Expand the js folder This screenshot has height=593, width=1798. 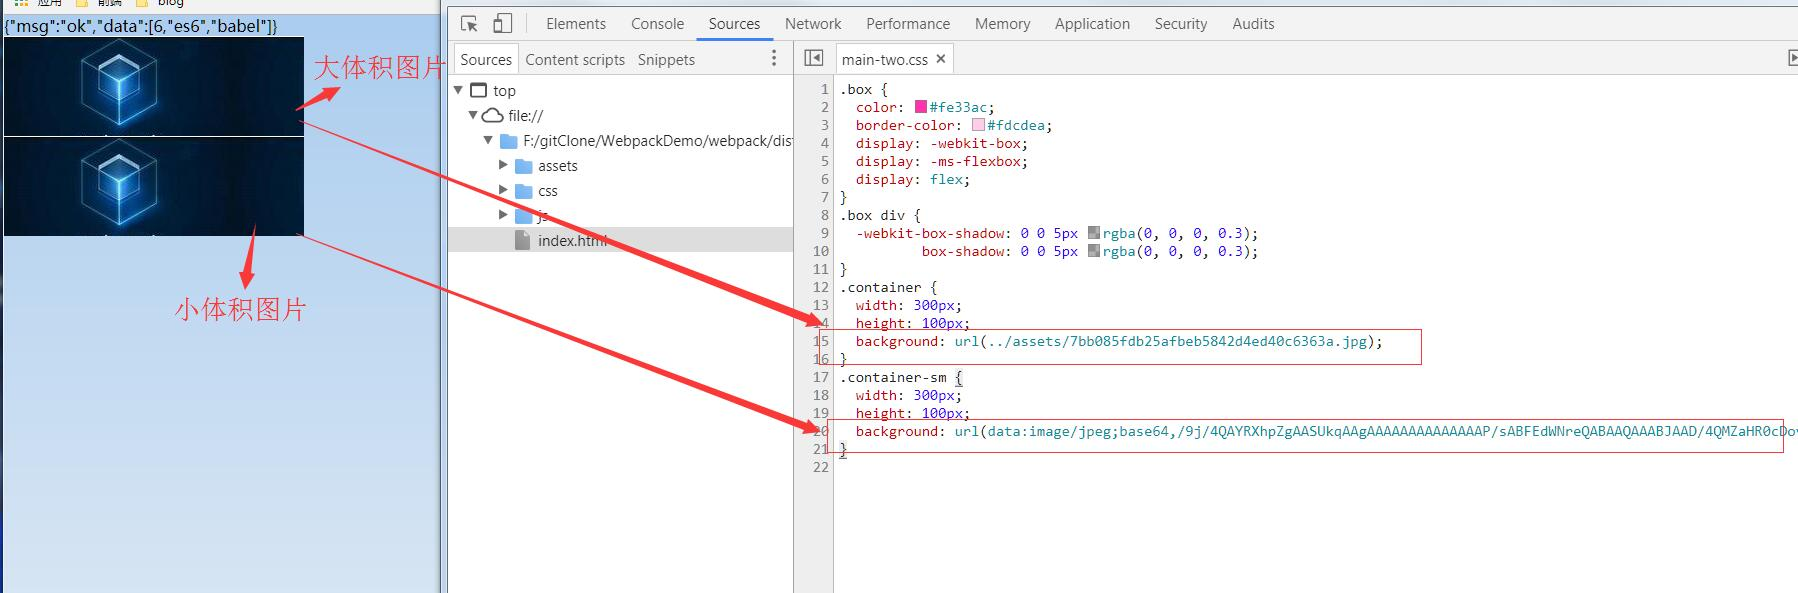[x=503, y=215]
